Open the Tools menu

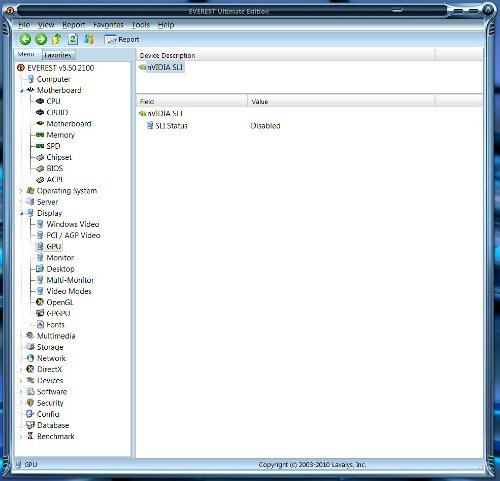pyautogui.click(x=140, y=25)
